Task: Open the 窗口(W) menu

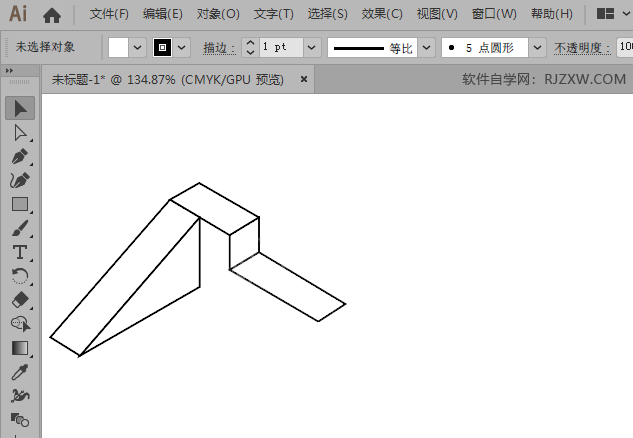Action: coord(494,14)
